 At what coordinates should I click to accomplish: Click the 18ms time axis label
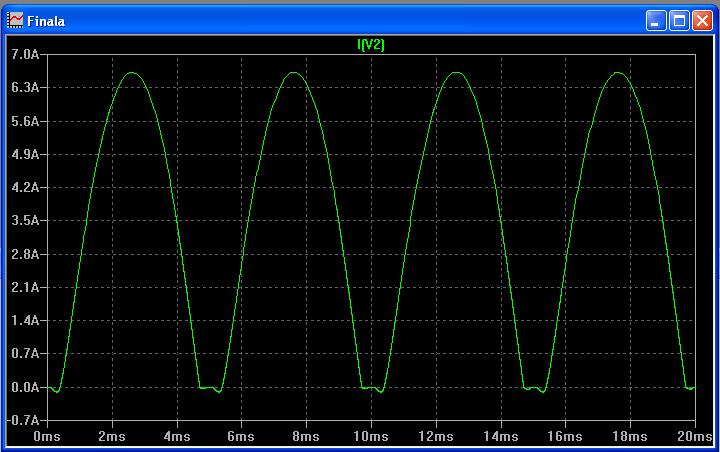(630, 436)
